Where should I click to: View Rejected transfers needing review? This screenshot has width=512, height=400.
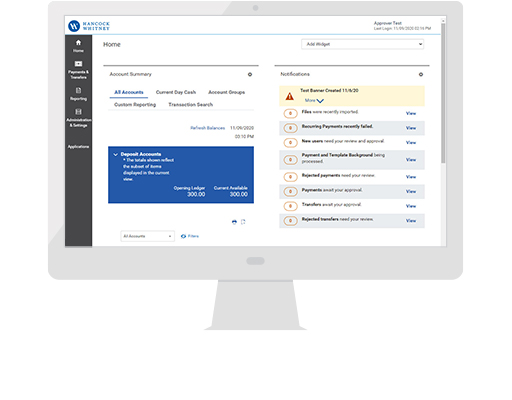[411, 221]
